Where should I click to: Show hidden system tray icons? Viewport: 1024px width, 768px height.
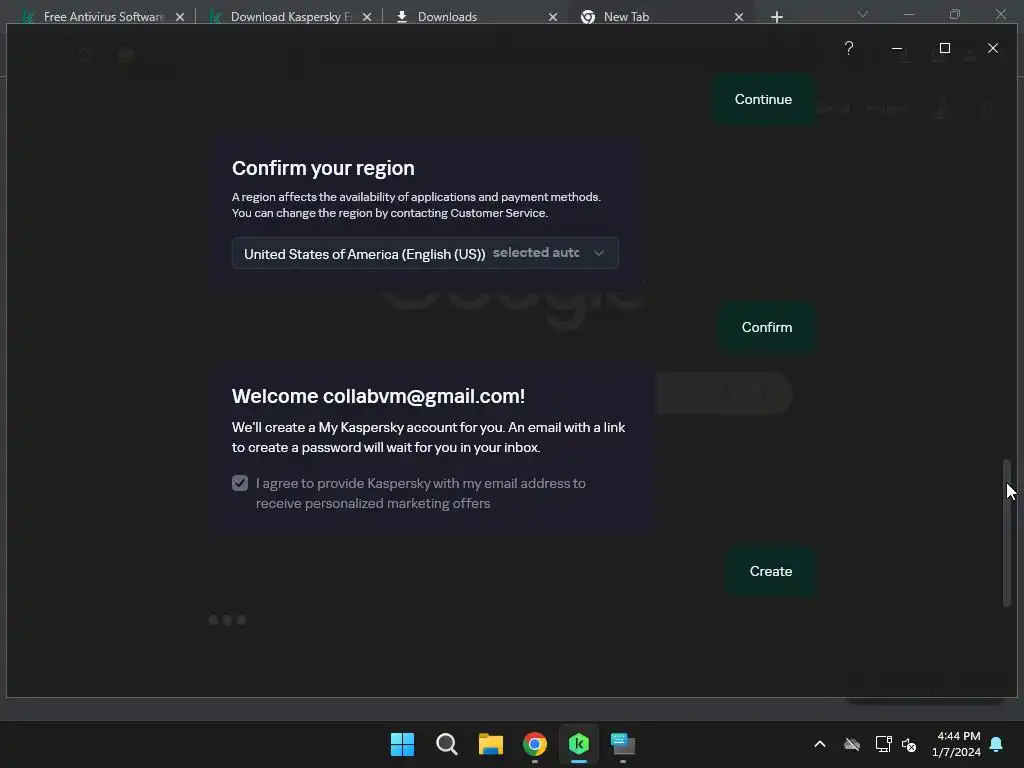pyautogui.click(x=820, y=744)
